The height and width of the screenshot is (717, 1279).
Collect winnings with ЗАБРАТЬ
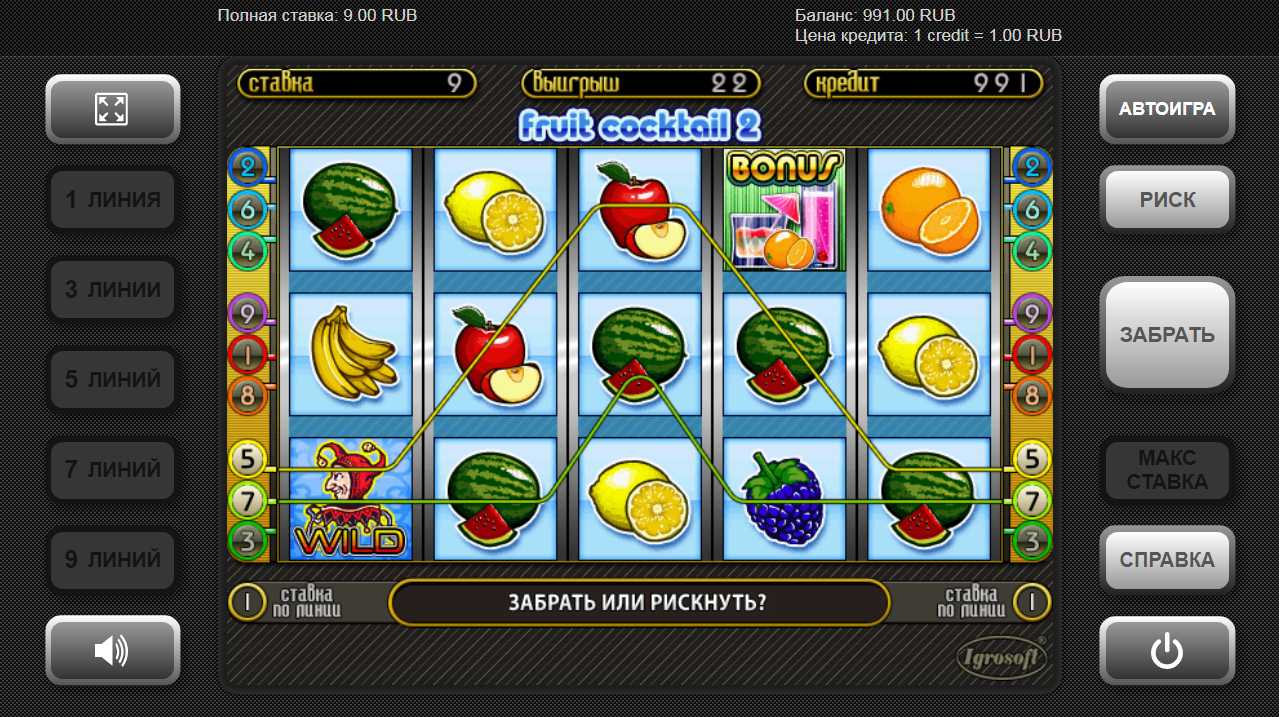click(x=1167, y=334)
